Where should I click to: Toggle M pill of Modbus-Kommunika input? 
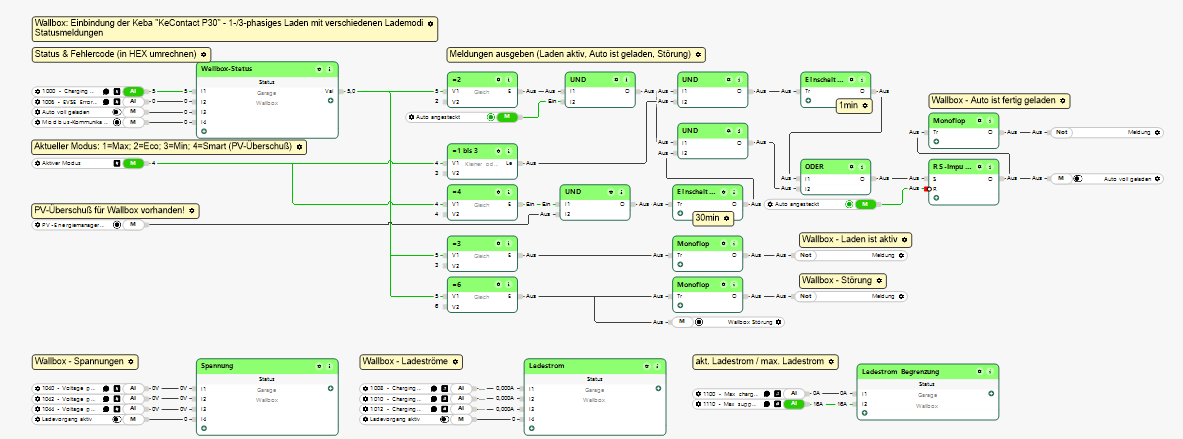tap(134, 122)
